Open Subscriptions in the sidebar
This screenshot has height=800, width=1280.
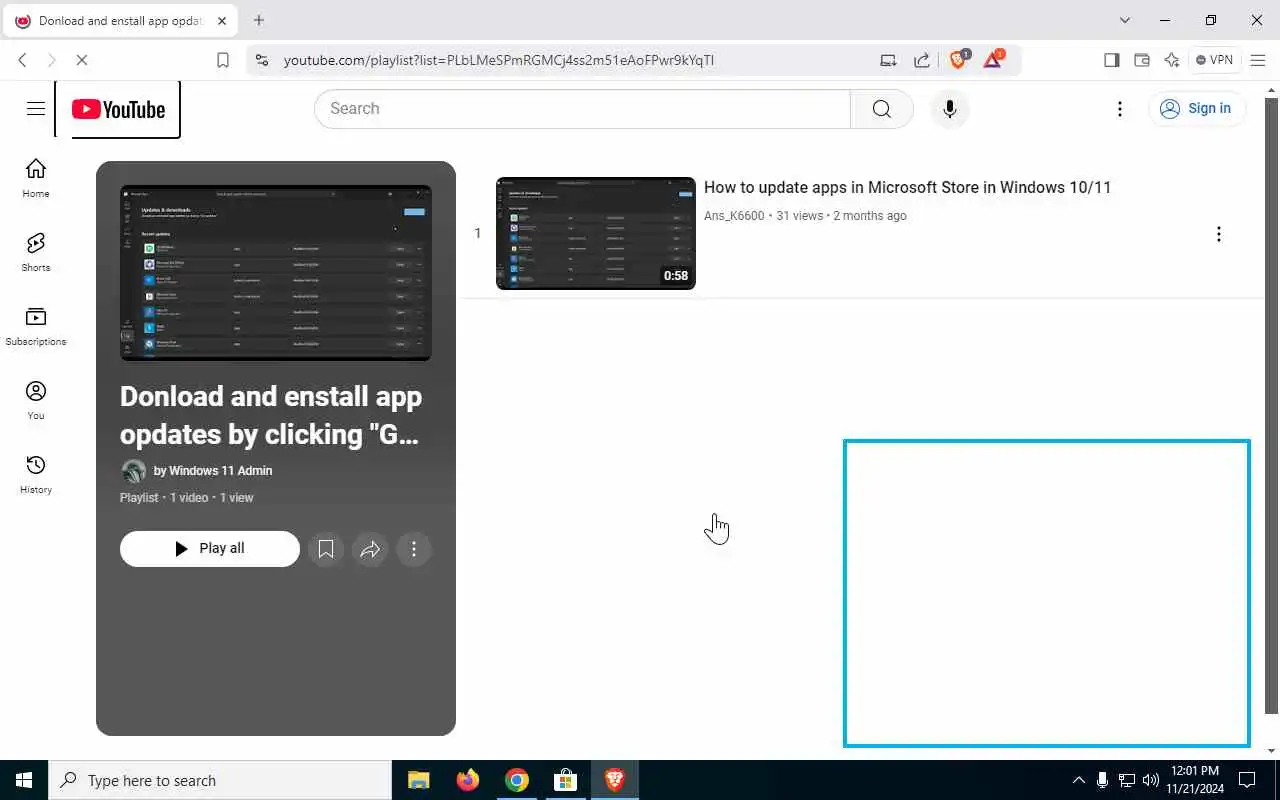point(36,326)
